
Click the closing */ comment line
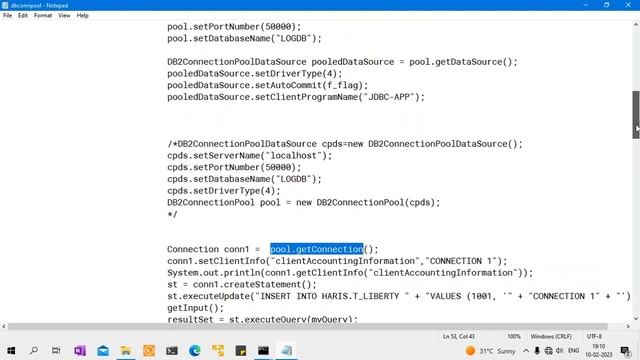[172, 214]
